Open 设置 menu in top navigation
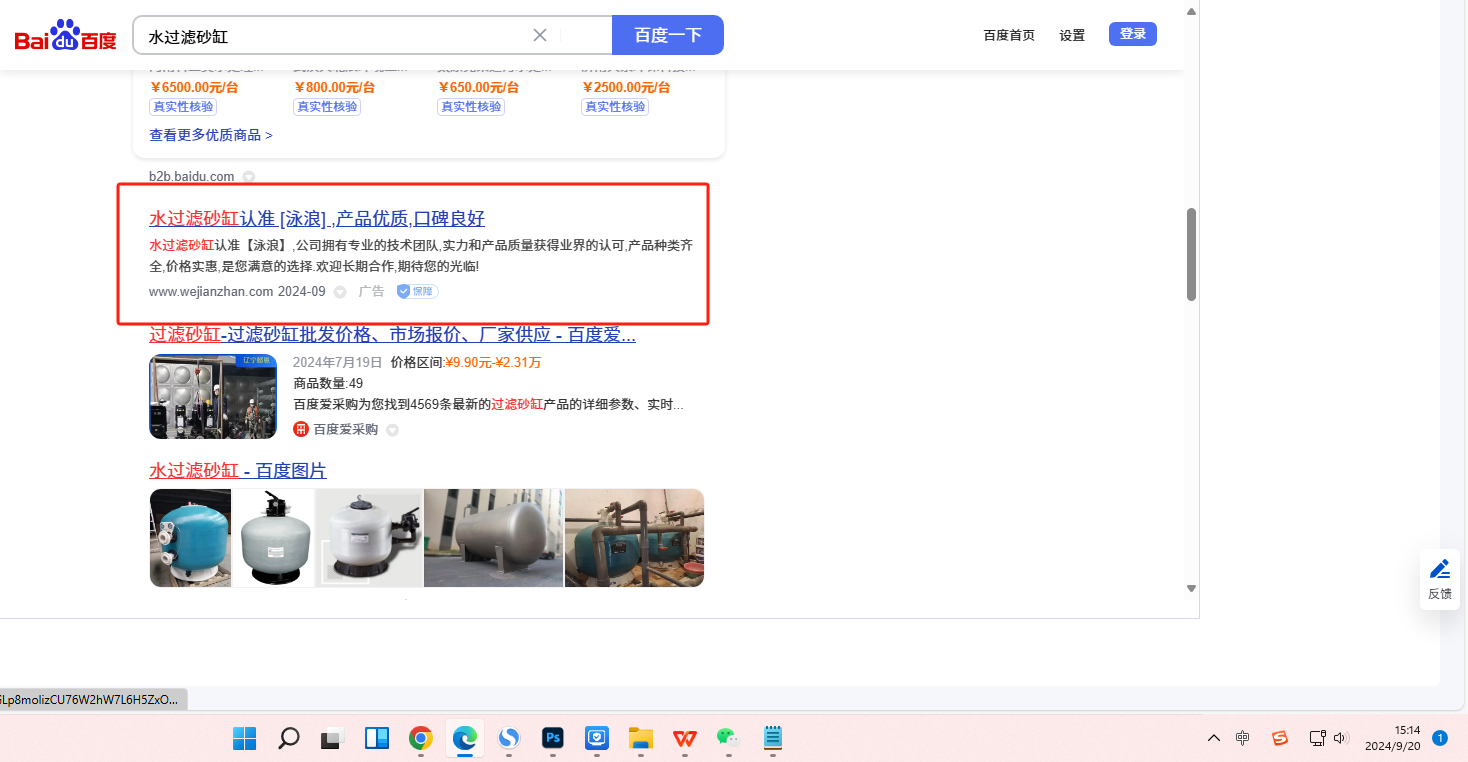The height and width of the screenshot is (762, 1468). point(1072,35)
